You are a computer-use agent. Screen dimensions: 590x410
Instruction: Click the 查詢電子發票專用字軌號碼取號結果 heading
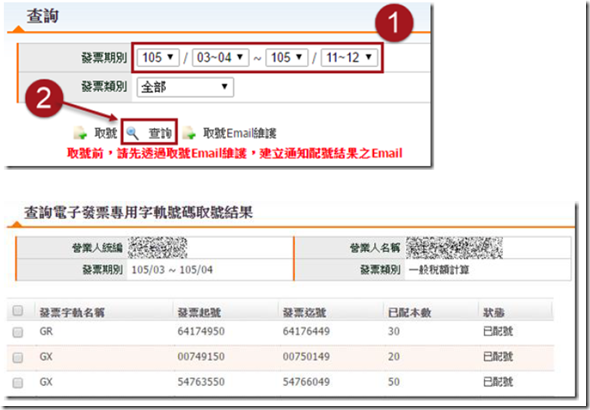click(x=138, y=213)
